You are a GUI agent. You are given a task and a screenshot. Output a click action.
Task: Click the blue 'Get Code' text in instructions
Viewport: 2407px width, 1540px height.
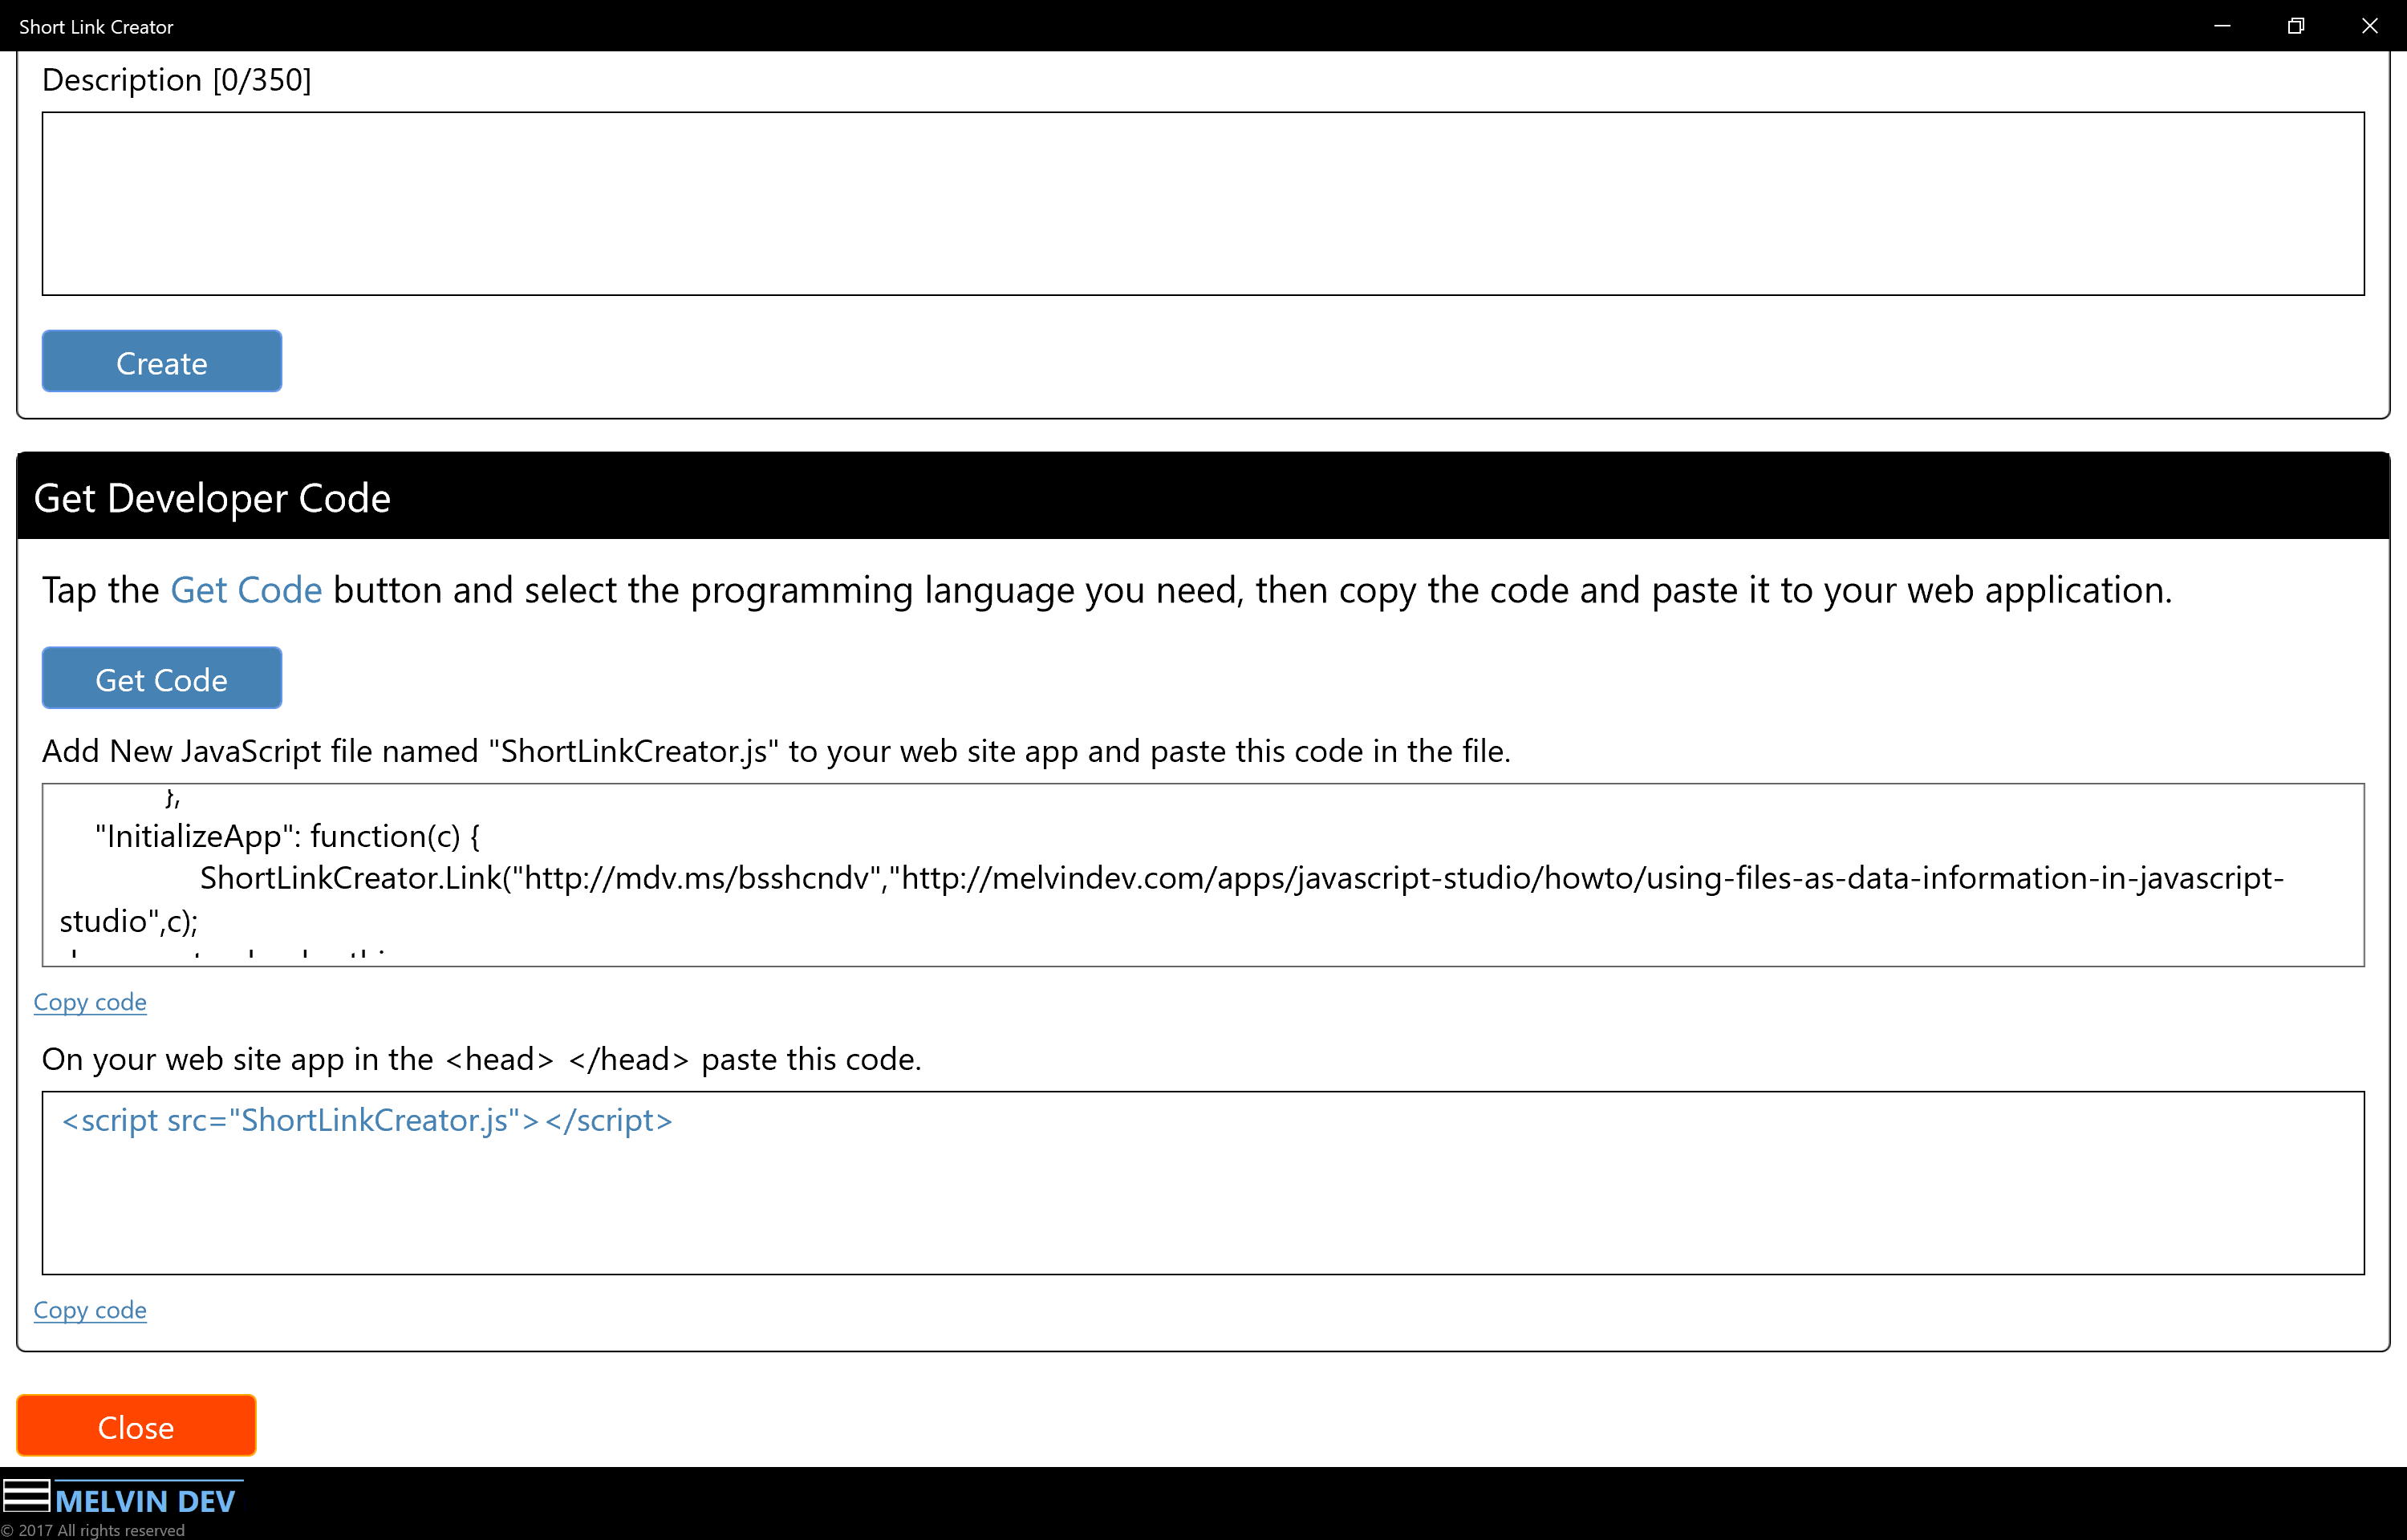tap(246, 590)
